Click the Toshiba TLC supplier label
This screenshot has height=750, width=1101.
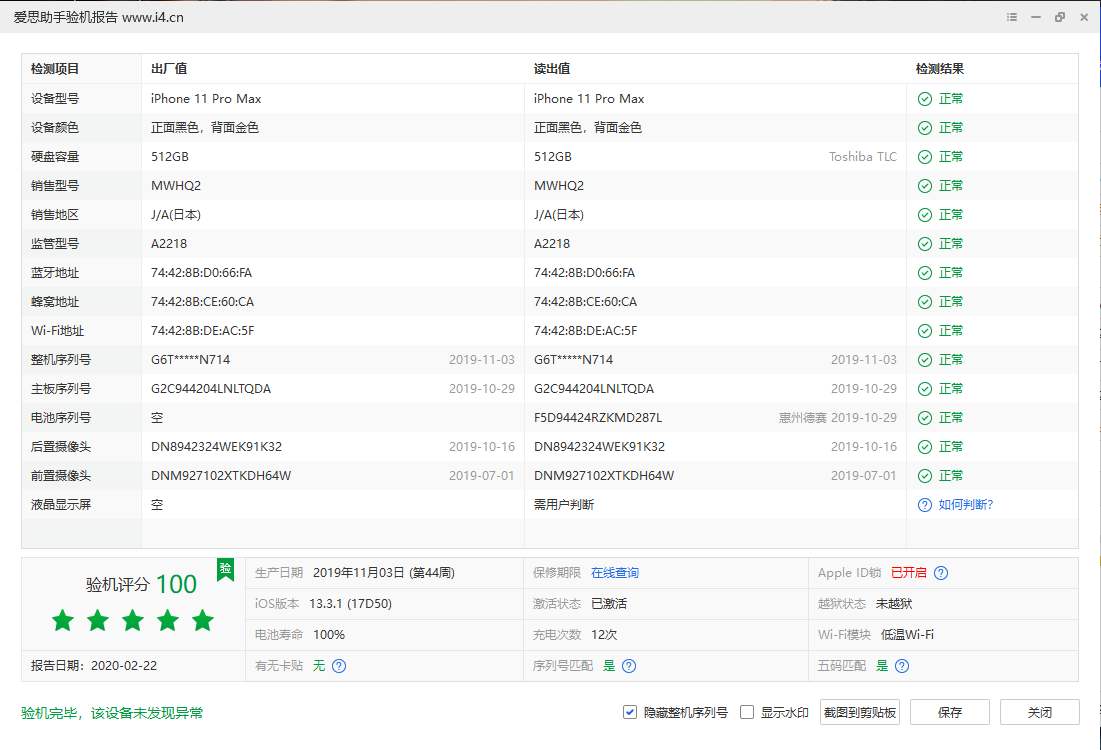point(862,156)
